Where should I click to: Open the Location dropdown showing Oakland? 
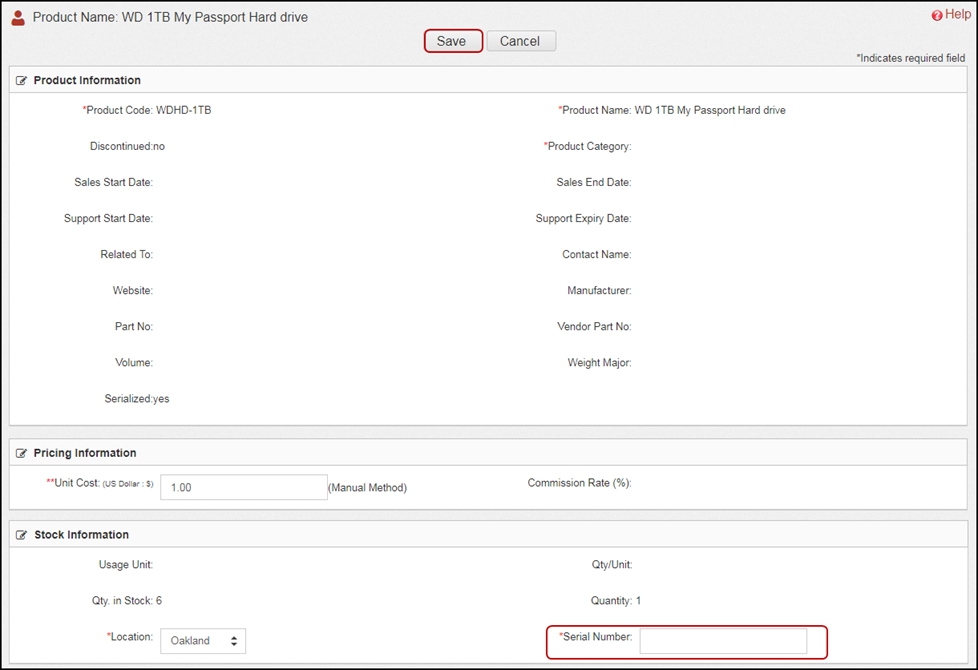click(x=203, y=641)
